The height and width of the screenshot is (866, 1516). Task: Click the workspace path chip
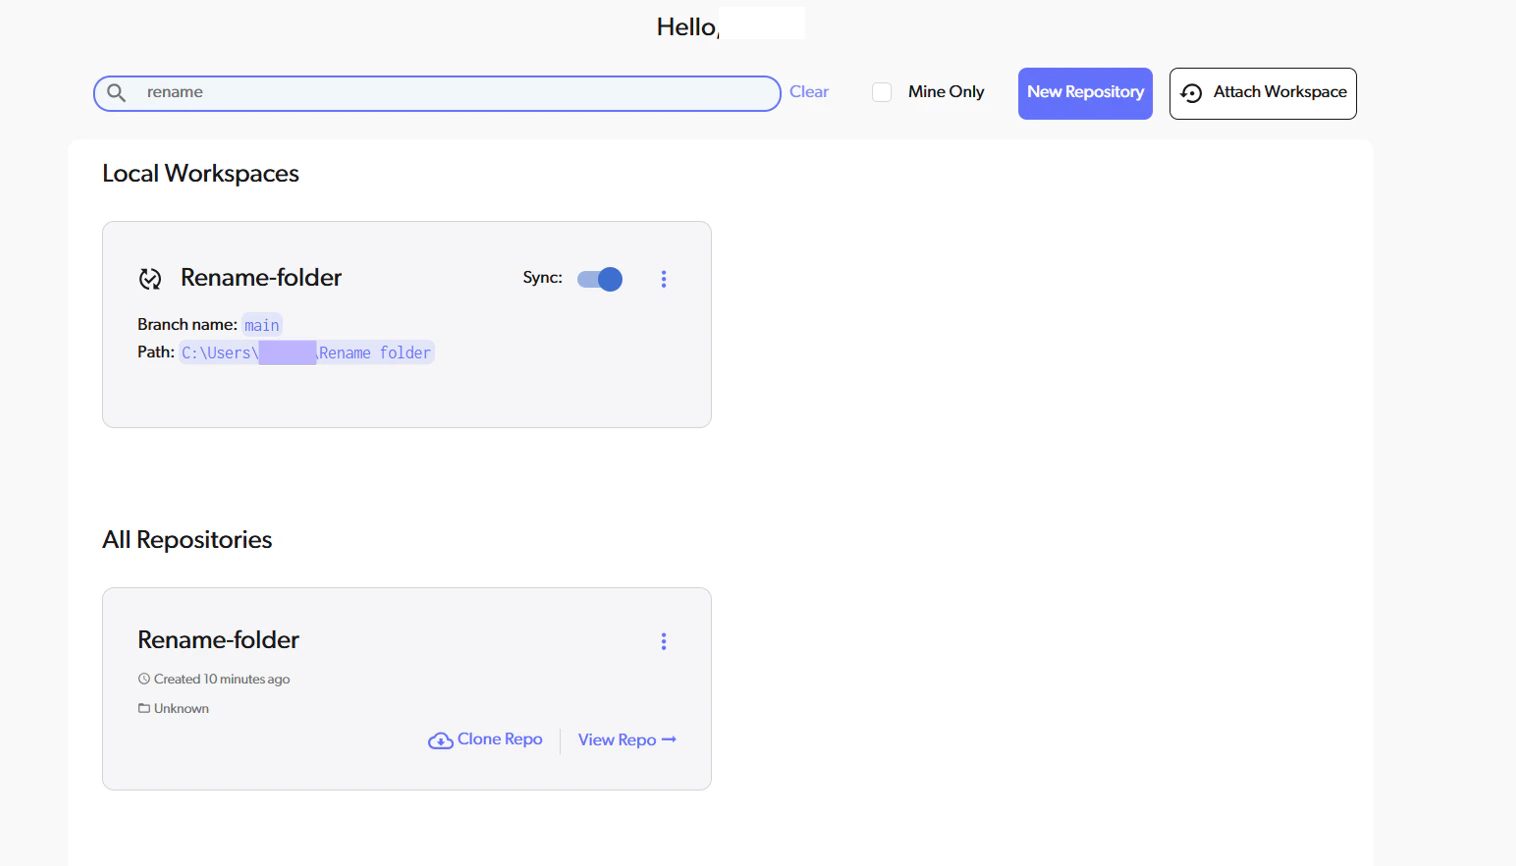tap(305, 352)
